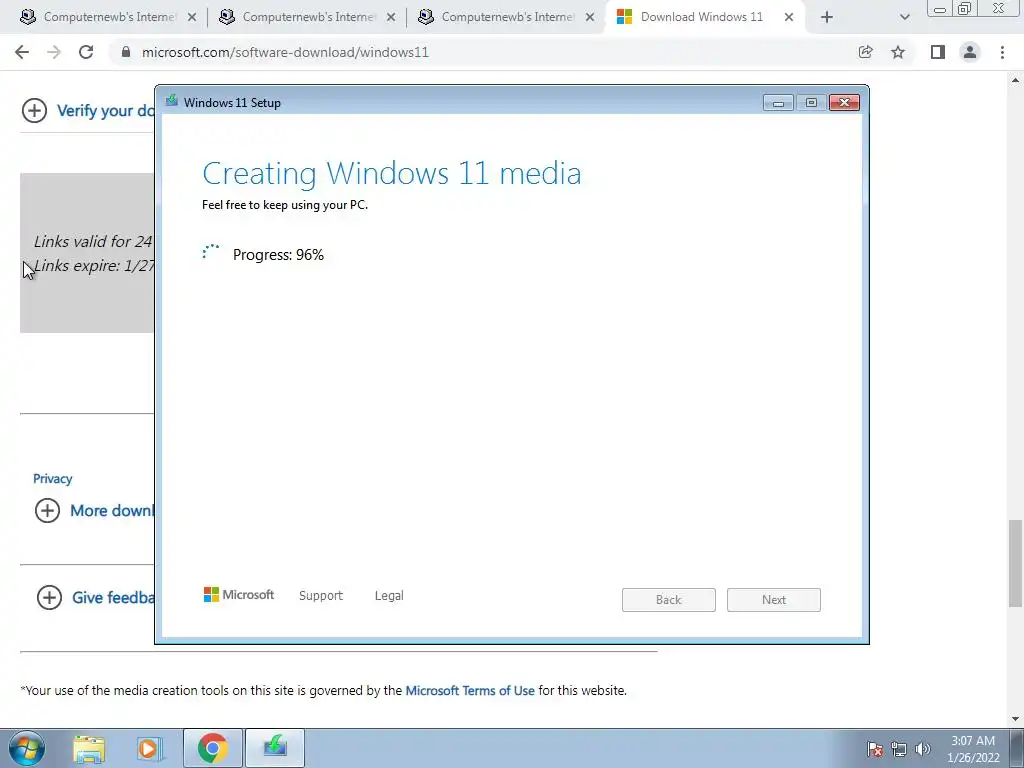Image resolution: width=1024 pixels, height=768 pixels.
Task: Click the scrollbar down arrow
Action: tap(1015, 719)
